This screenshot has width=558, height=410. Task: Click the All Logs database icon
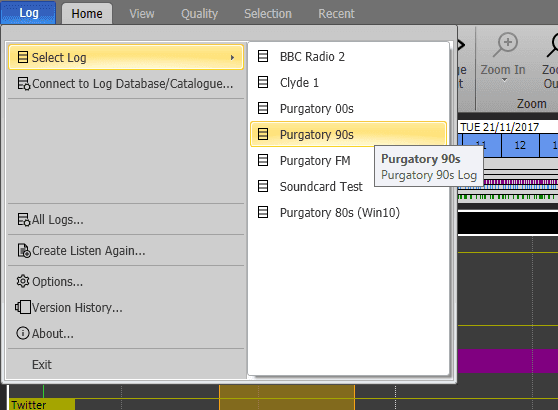tap(24, 220)
